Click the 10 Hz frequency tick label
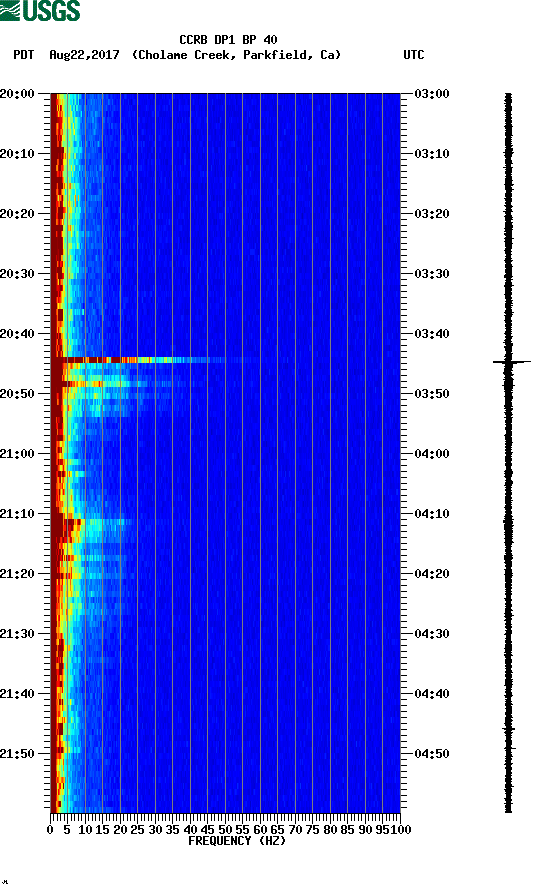This screenshot has width=552, height=893. pyautogui.click(x=85, y=830)
